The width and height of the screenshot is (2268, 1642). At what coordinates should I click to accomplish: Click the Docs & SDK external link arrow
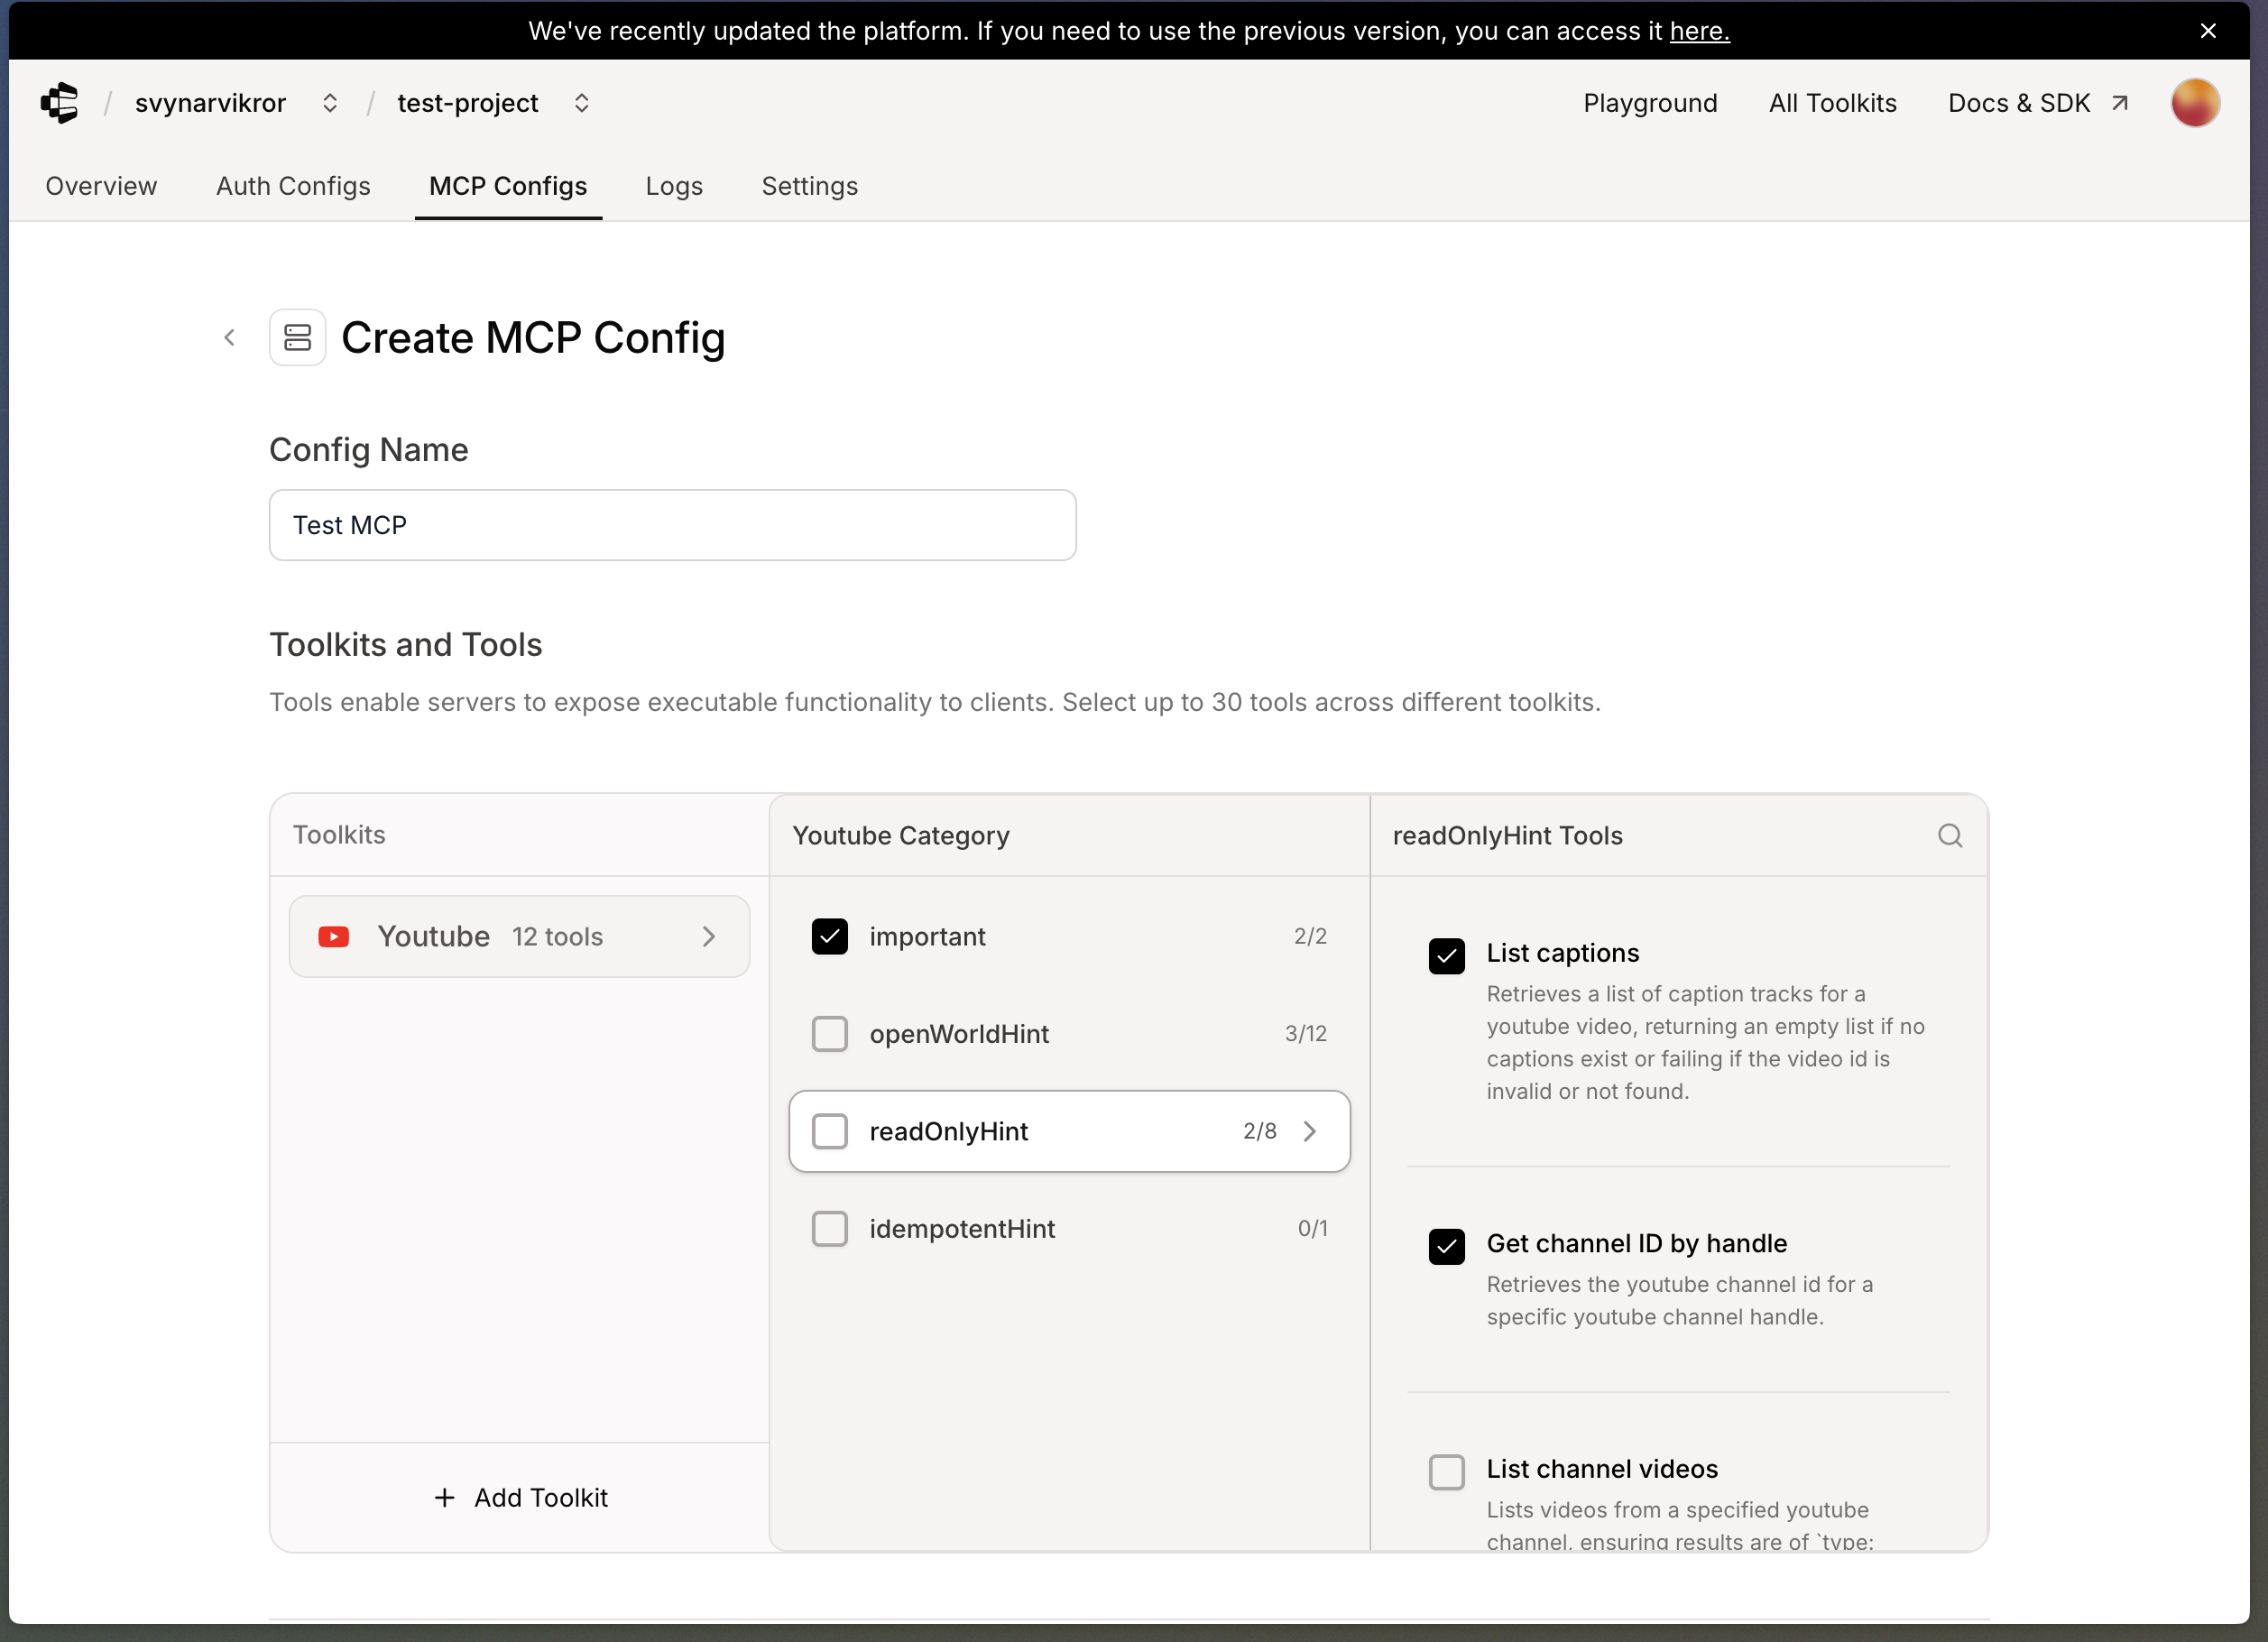[2119, 103]
